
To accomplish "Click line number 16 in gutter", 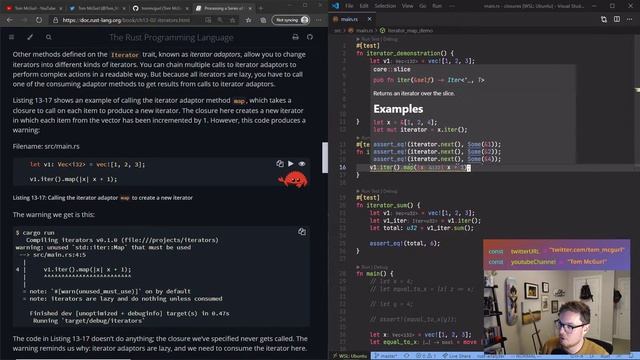I will tap(342, 167).
